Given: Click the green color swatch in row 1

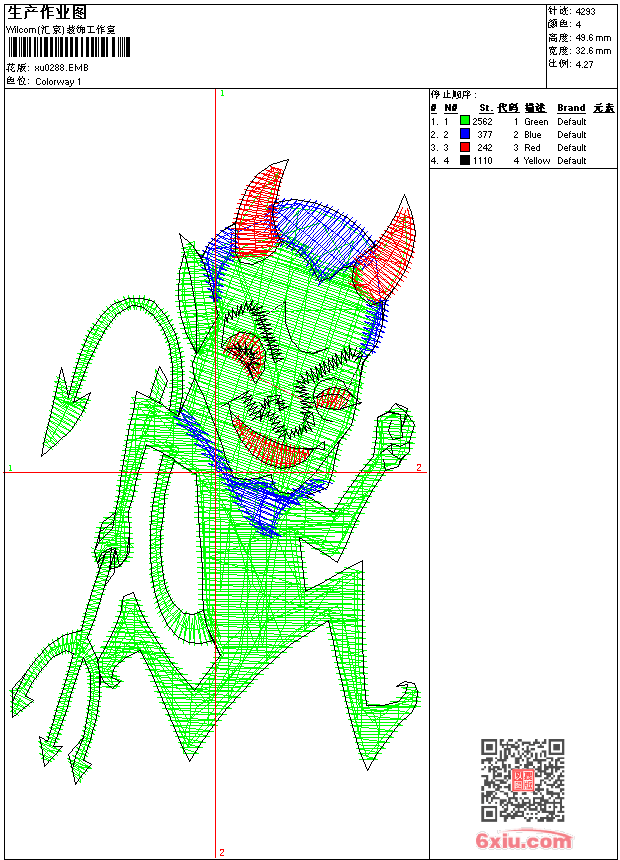Looking at the screenshot, I should pyautogui.click(x=465, y=122).
